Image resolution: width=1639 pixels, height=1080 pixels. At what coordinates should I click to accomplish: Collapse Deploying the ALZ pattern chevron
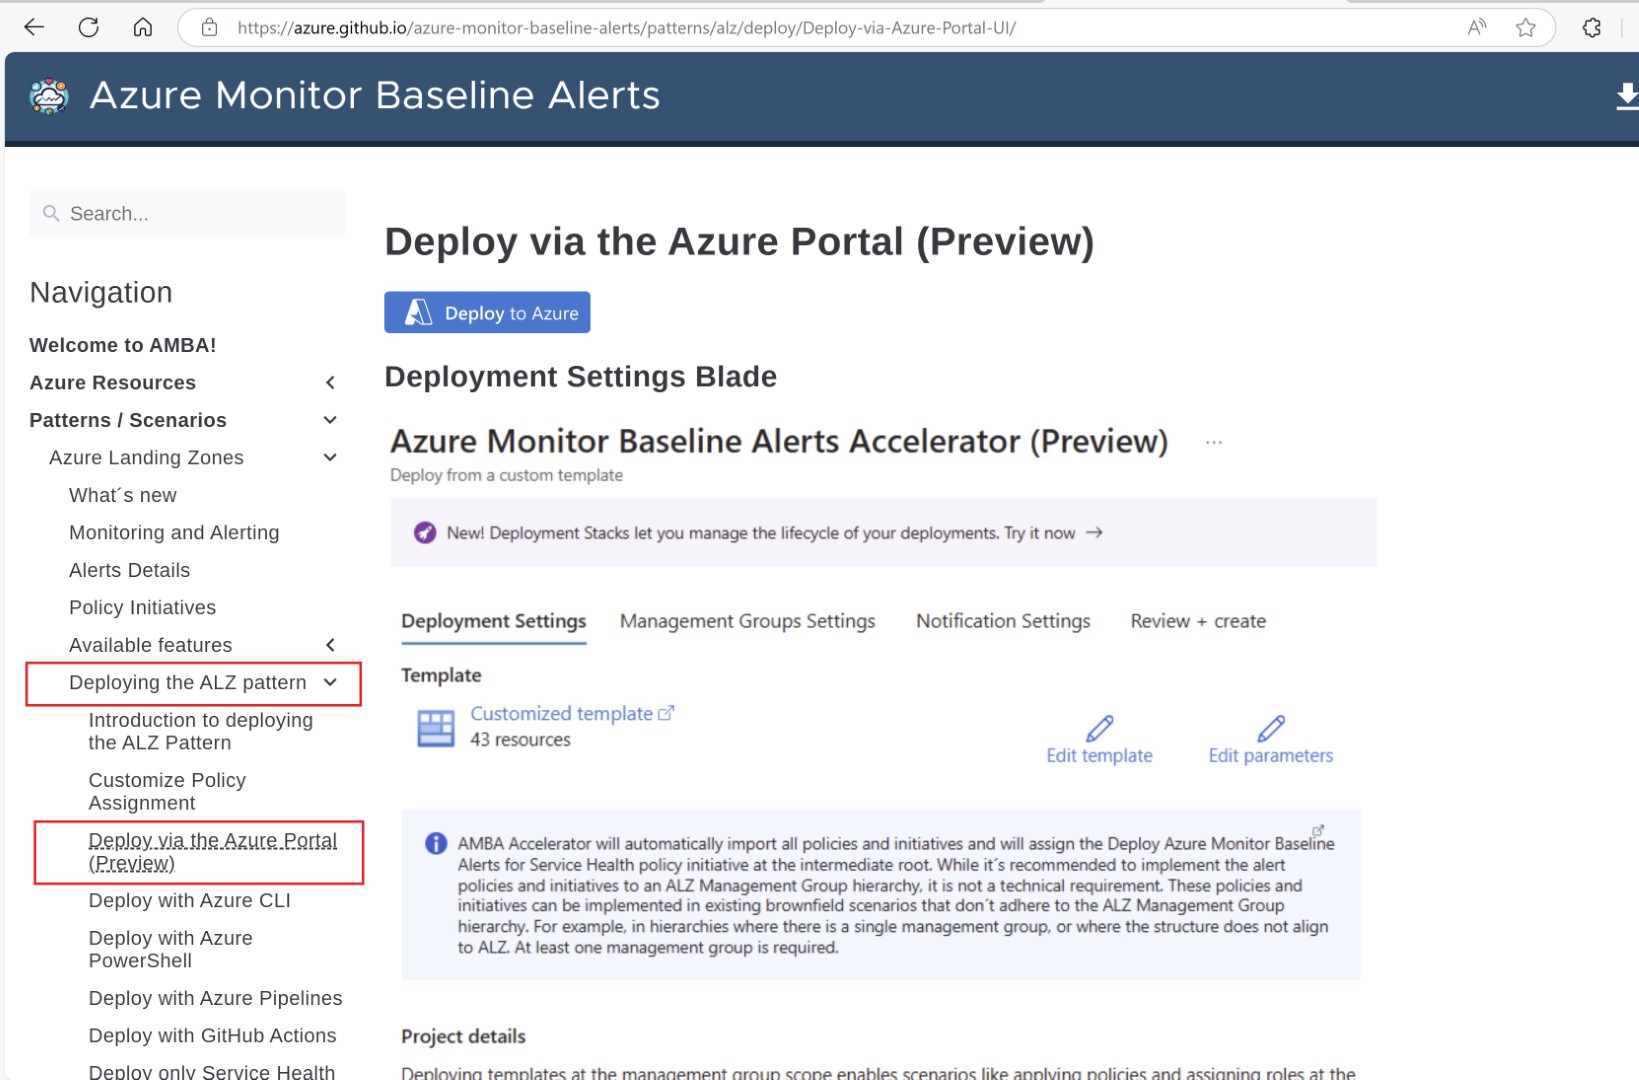(330, 682)
